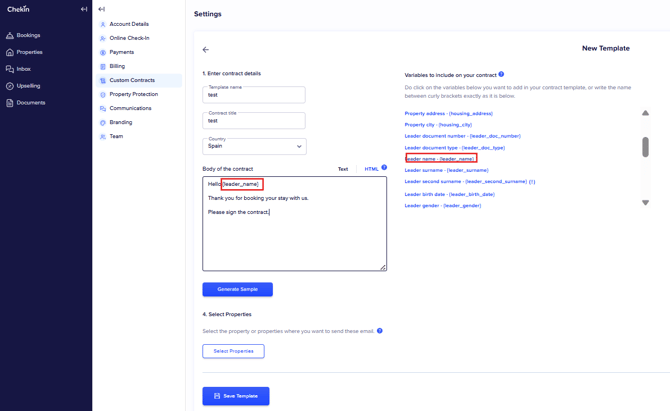The width and height of the screenshot is (670, 411).
Task: Go to Property Protection settings
Action: pyautogui.click(x=133, y=94)
